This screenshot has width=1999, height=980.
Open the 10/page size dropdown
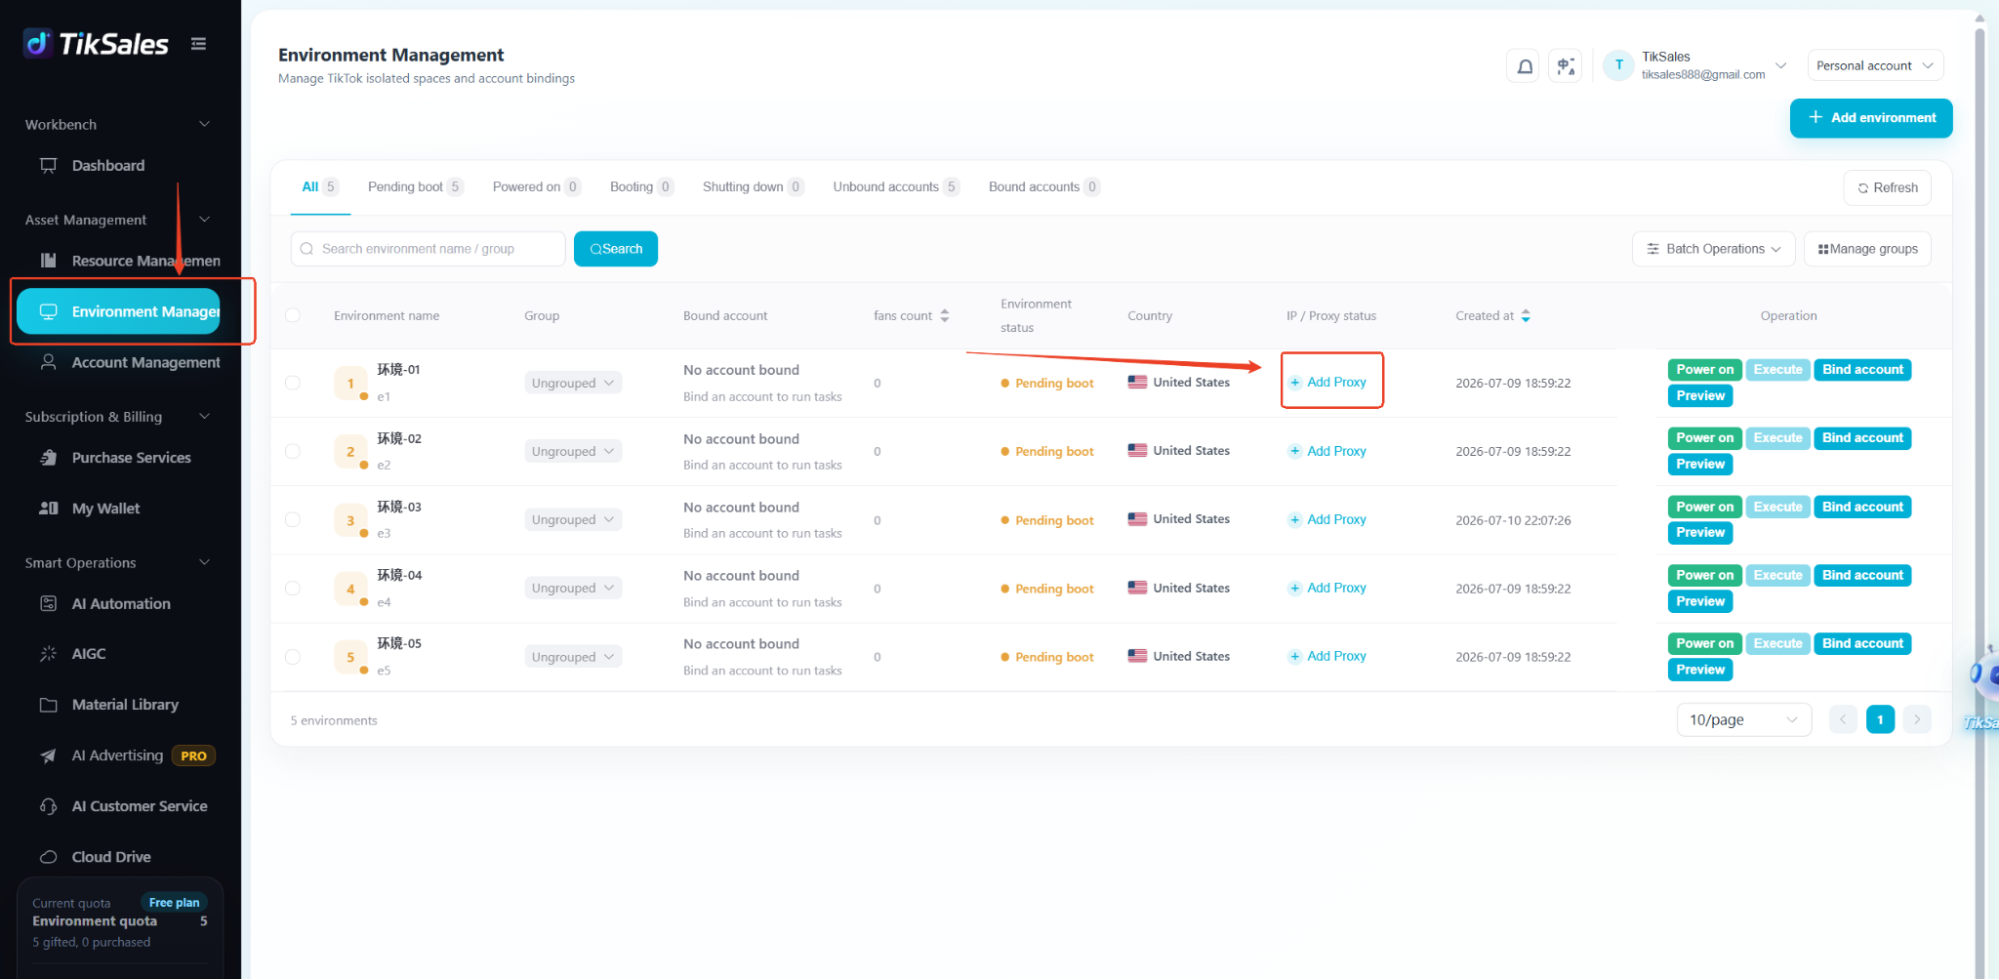click(1744, 720)
